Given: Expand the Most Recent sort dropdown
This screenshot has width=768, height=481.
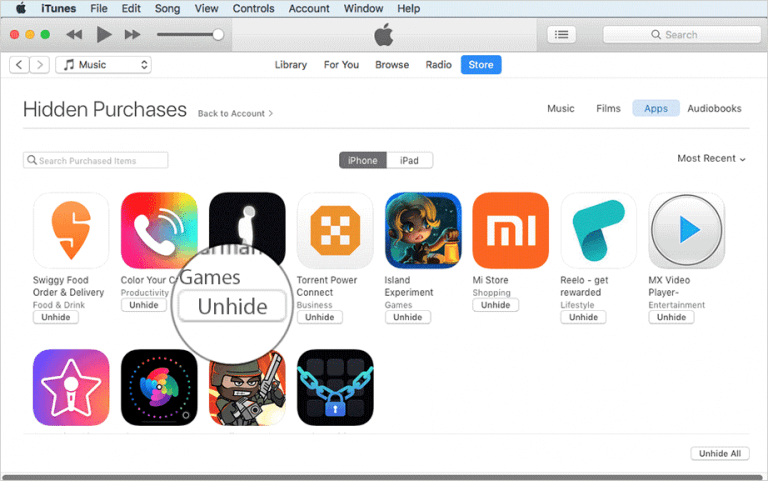Looking at the screenshot, I should coord(711,158).
